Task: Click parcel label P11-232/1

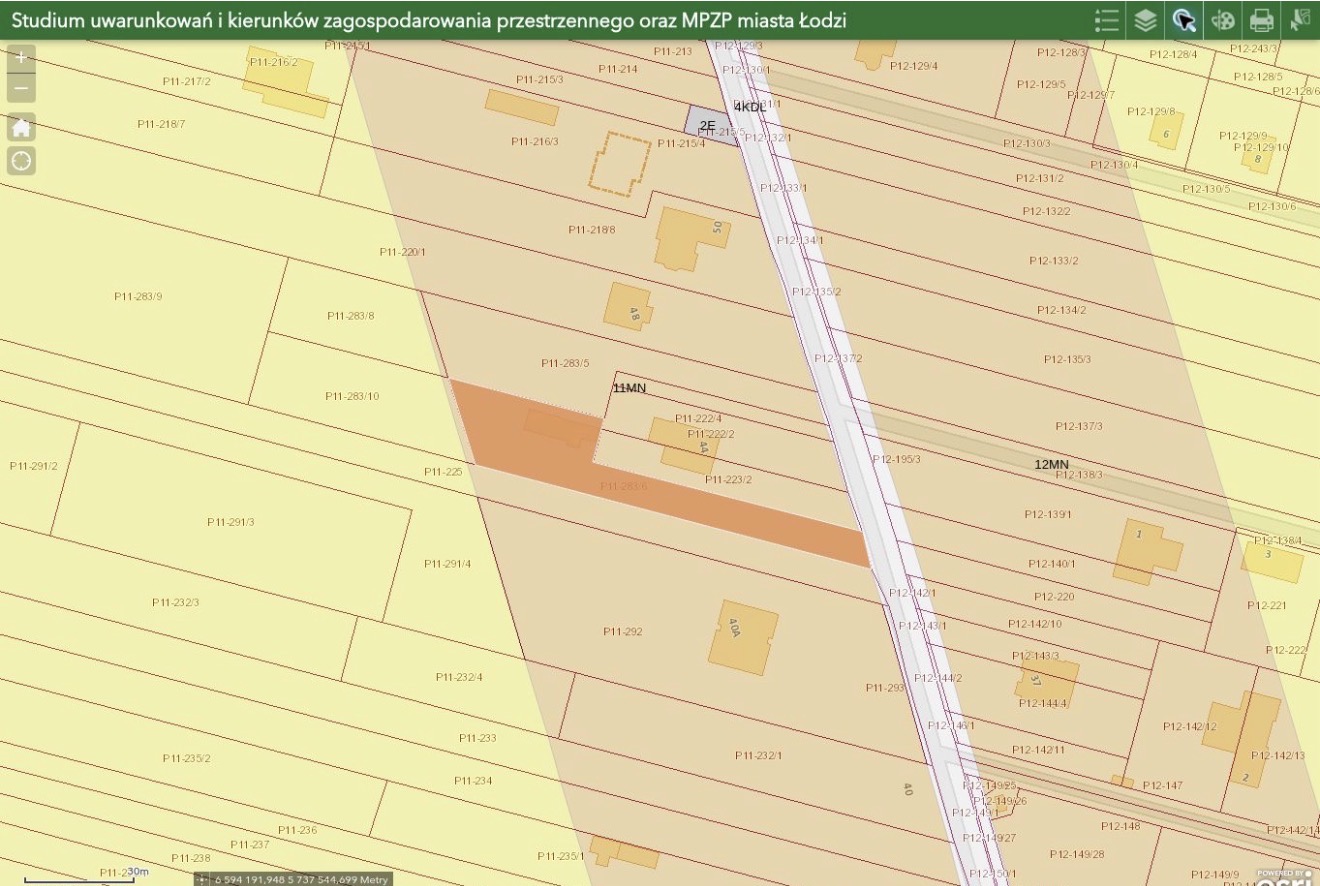Action: (759, 755)
